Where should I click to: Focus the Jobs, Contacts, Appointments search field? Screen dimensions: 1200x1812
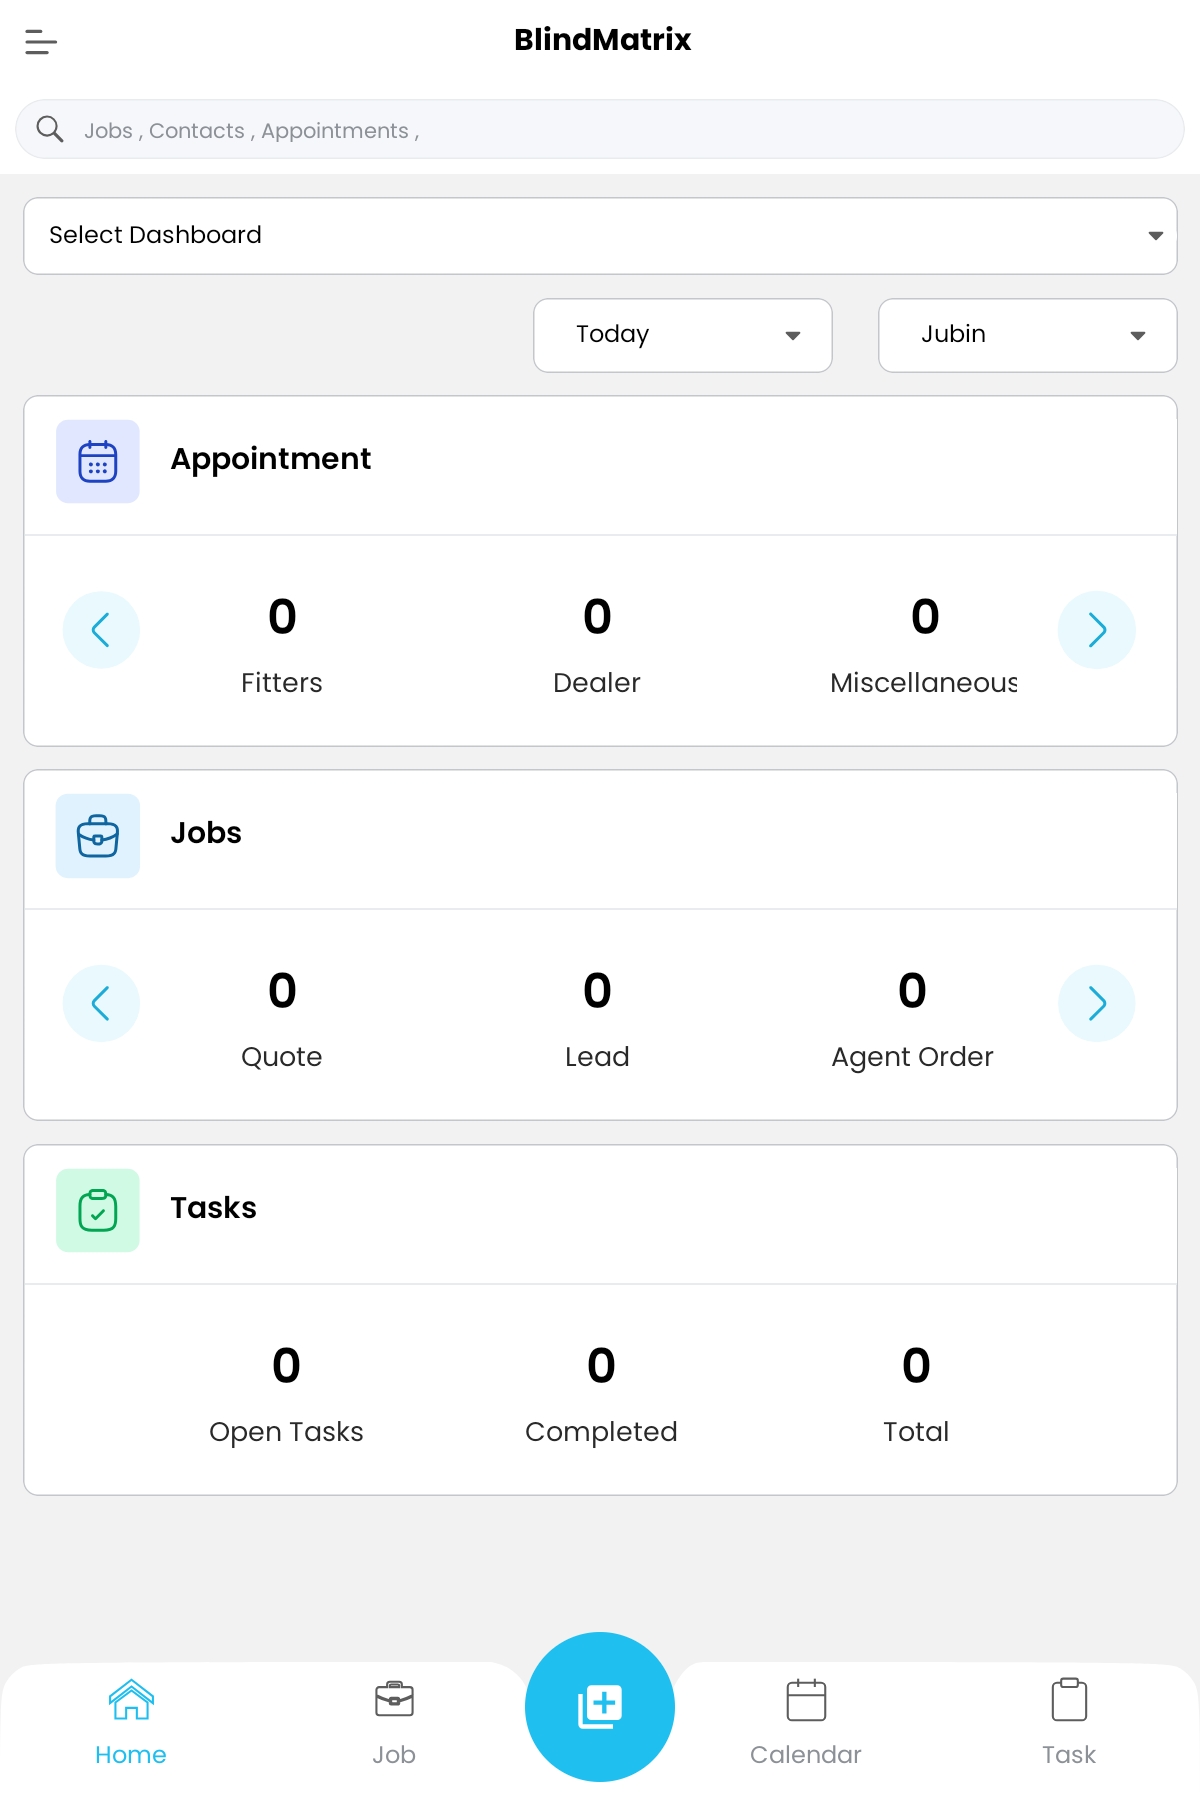point(600,129)
